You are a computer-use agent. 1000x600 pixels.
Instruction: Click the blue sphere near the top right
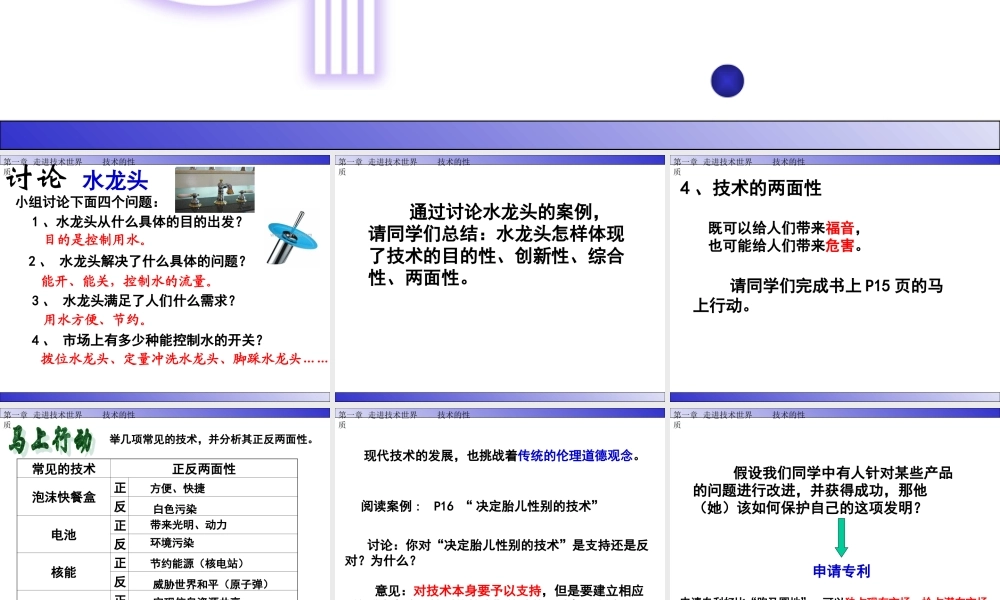pyautogui.click(x=727, y=81)
